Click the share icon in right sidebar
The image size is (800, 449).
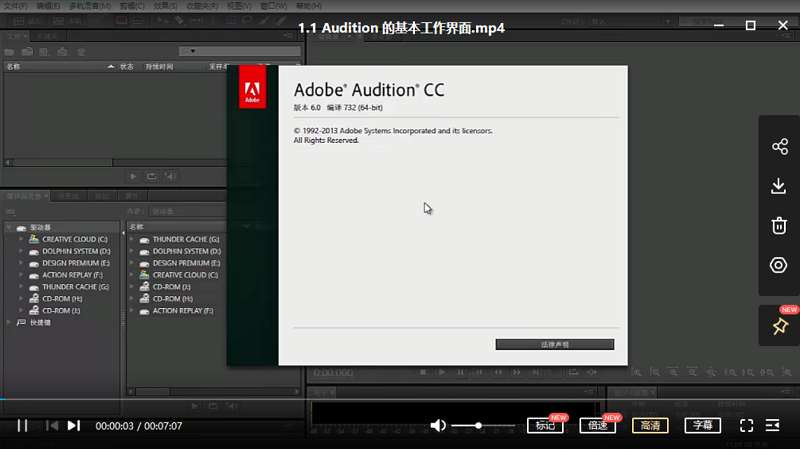tap(779, 147)
